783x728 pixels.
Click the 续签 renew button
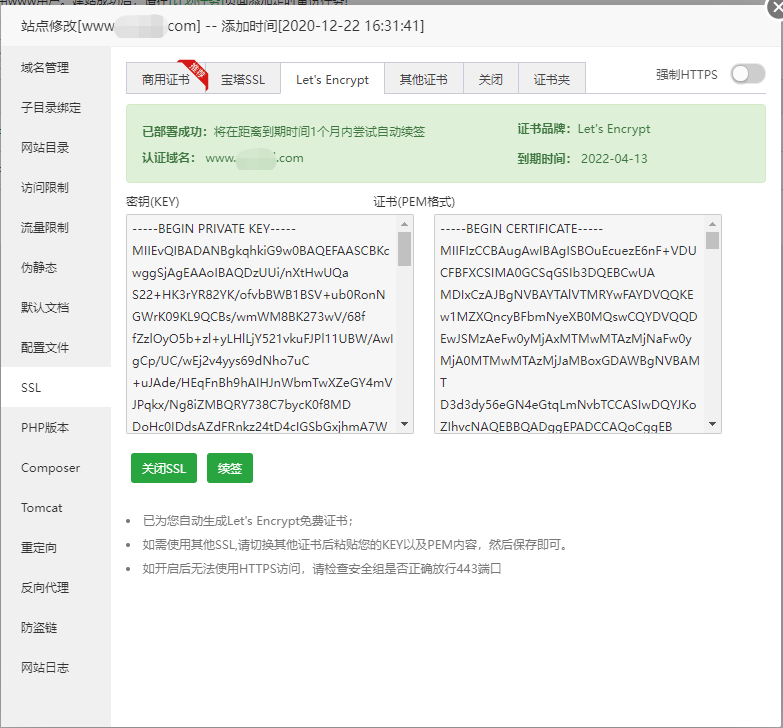tap(230, 468)
